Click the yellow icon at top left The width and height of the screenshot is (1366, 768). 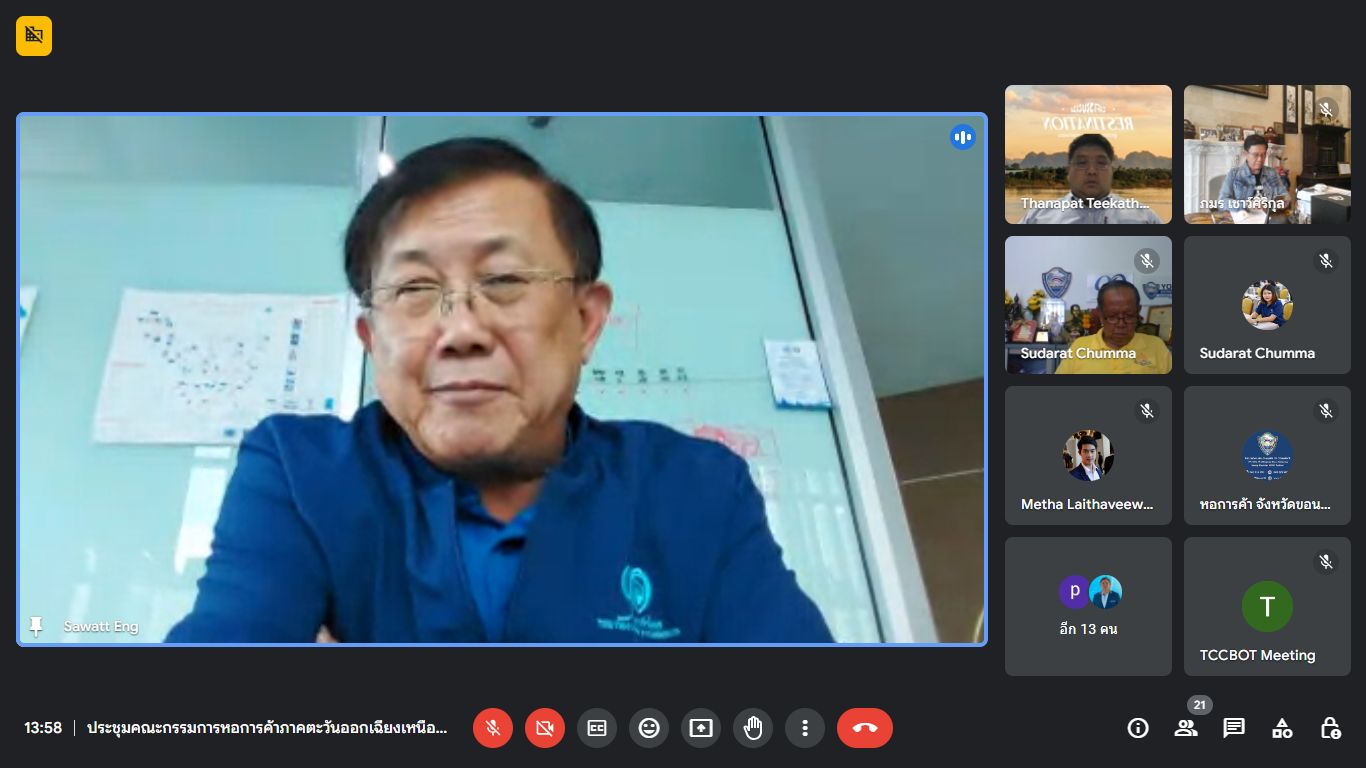[x=34, y=36]
